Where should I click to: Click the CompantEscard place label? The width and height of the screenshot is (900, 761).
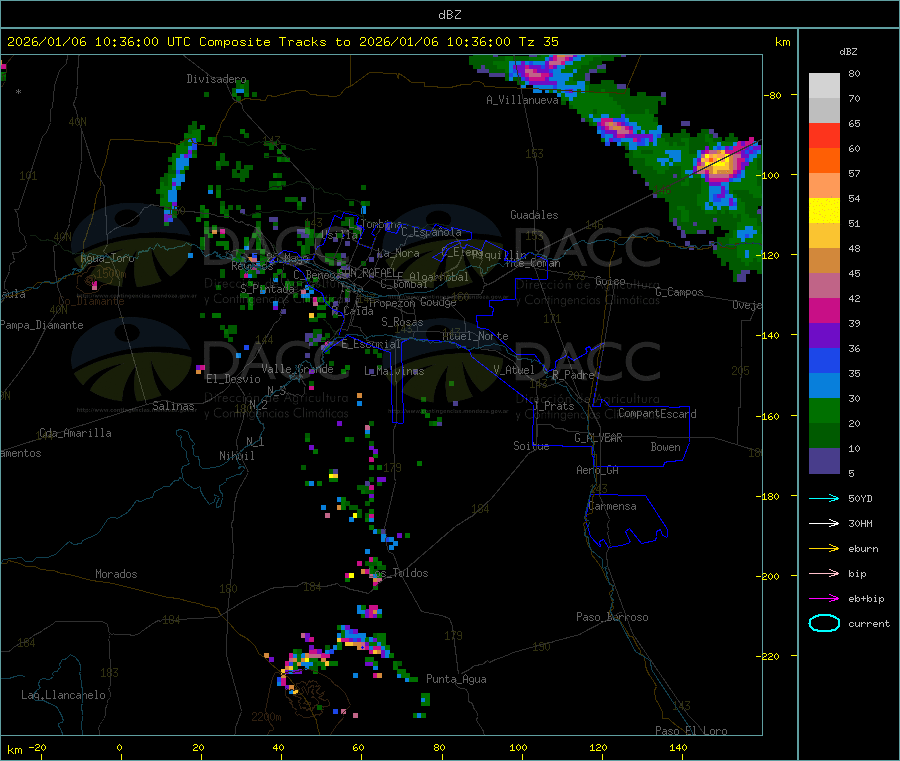(657, 413)
